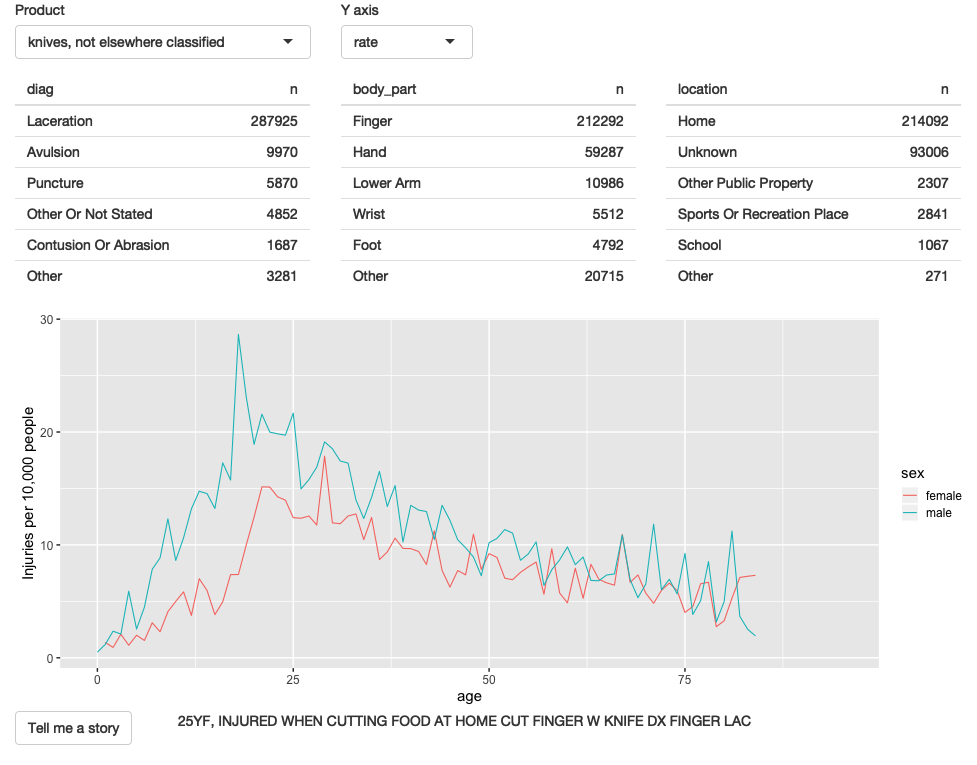
Task: Click the location column header
Action: (x=703, y=89)
